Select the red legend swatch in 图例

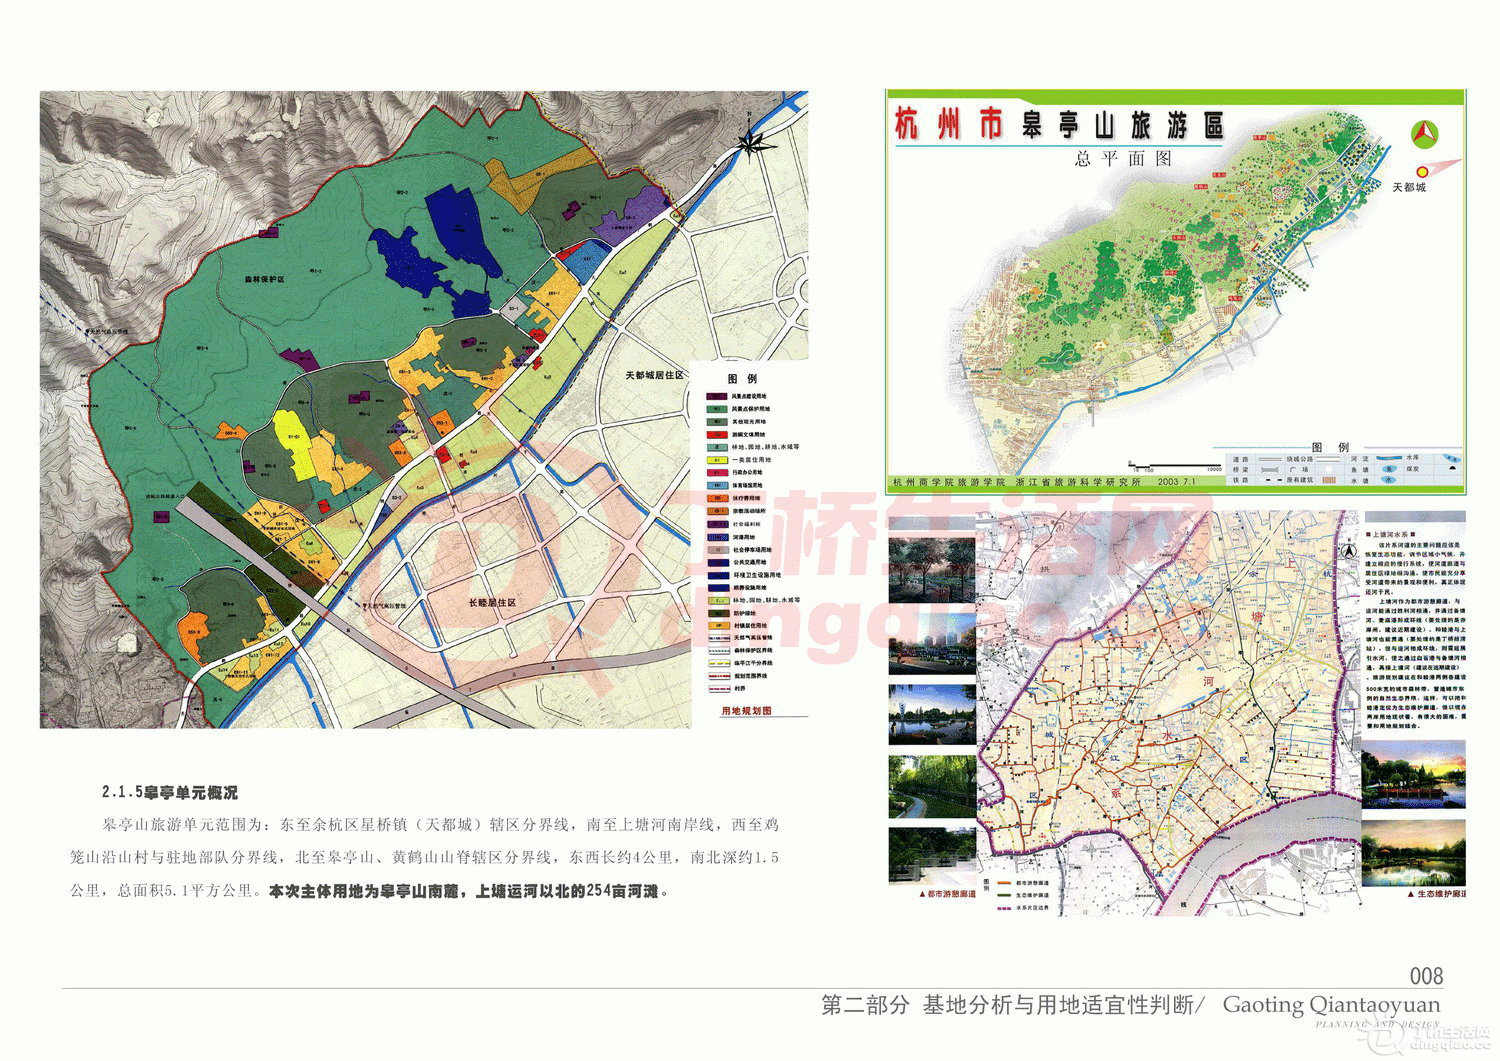[717, 435]
